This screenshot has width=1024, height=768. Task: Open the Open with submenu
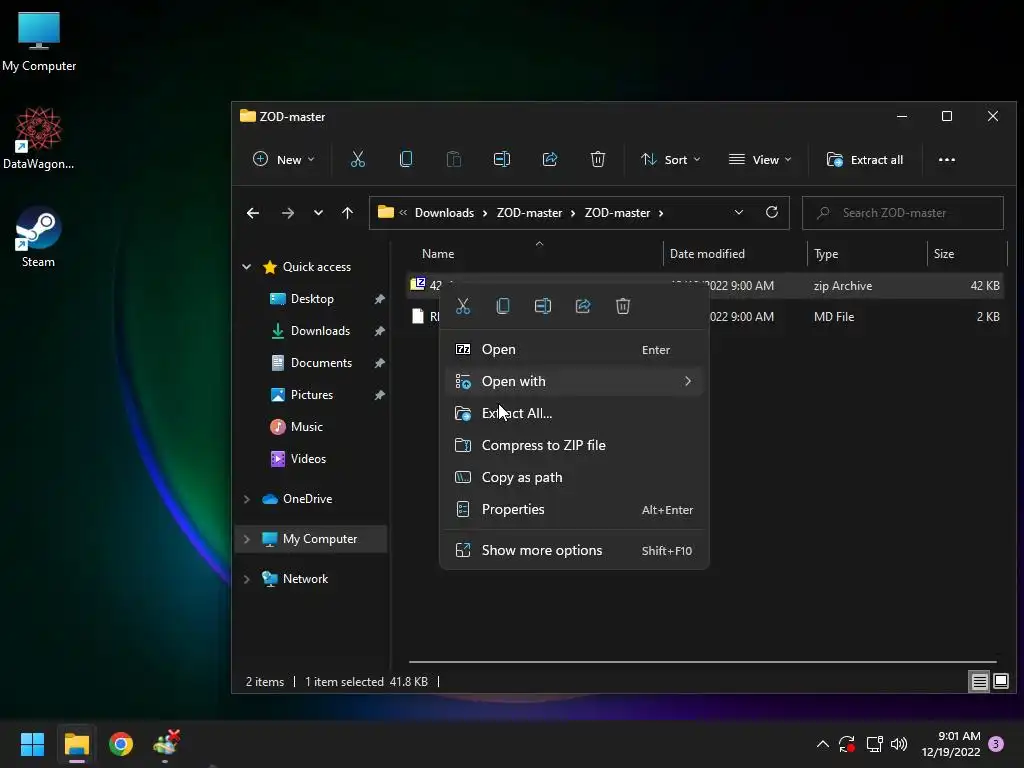pos(573,381)
